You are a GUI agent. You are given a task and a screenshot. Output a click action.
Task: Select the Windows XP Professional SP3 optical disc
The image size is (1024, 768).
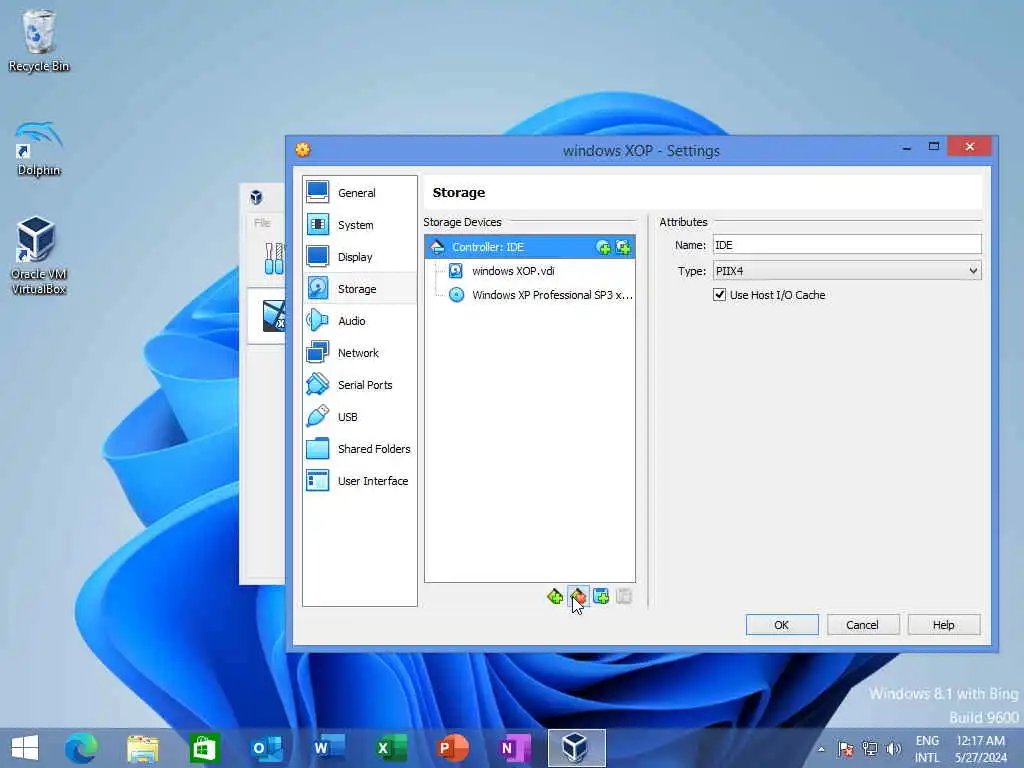pos(541,295)
